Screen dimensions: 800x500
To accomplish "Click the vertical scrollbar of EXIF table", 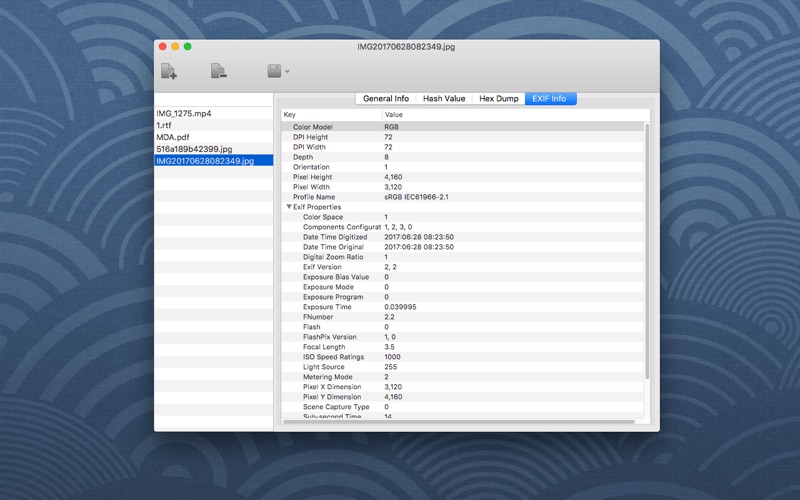I will [x=647, y=251].
